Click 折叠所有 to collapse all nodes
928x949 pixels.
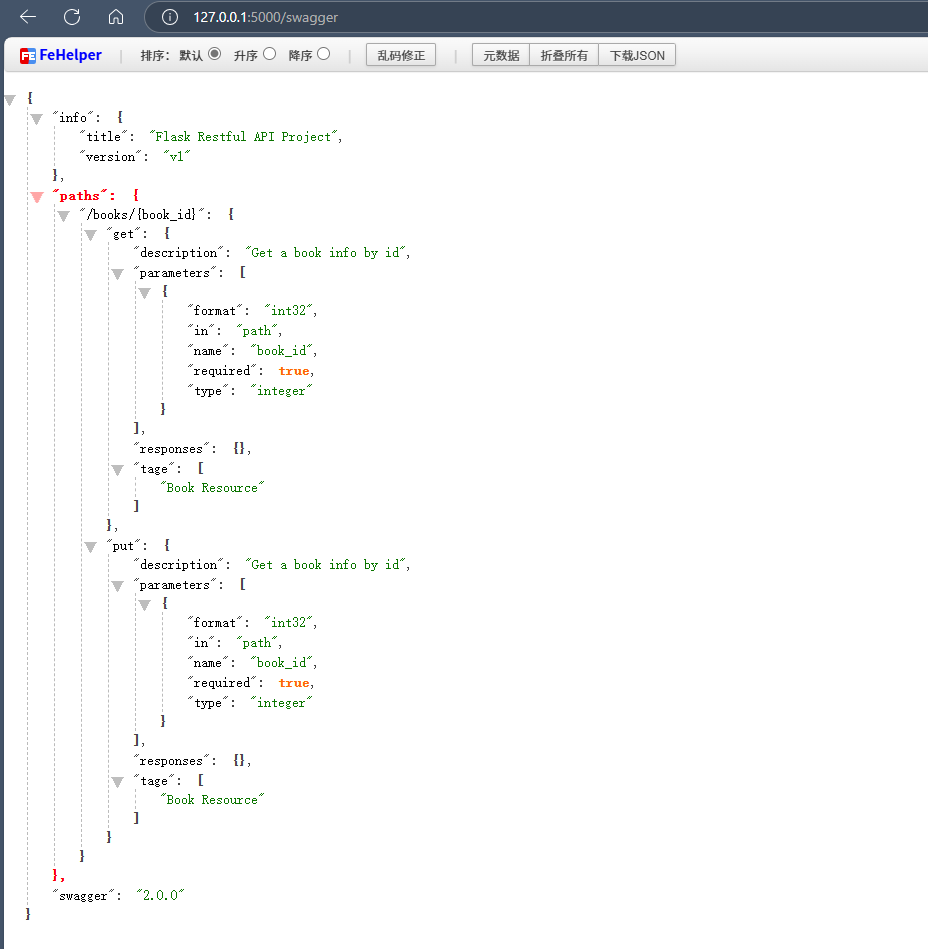[x=564, y=55]
